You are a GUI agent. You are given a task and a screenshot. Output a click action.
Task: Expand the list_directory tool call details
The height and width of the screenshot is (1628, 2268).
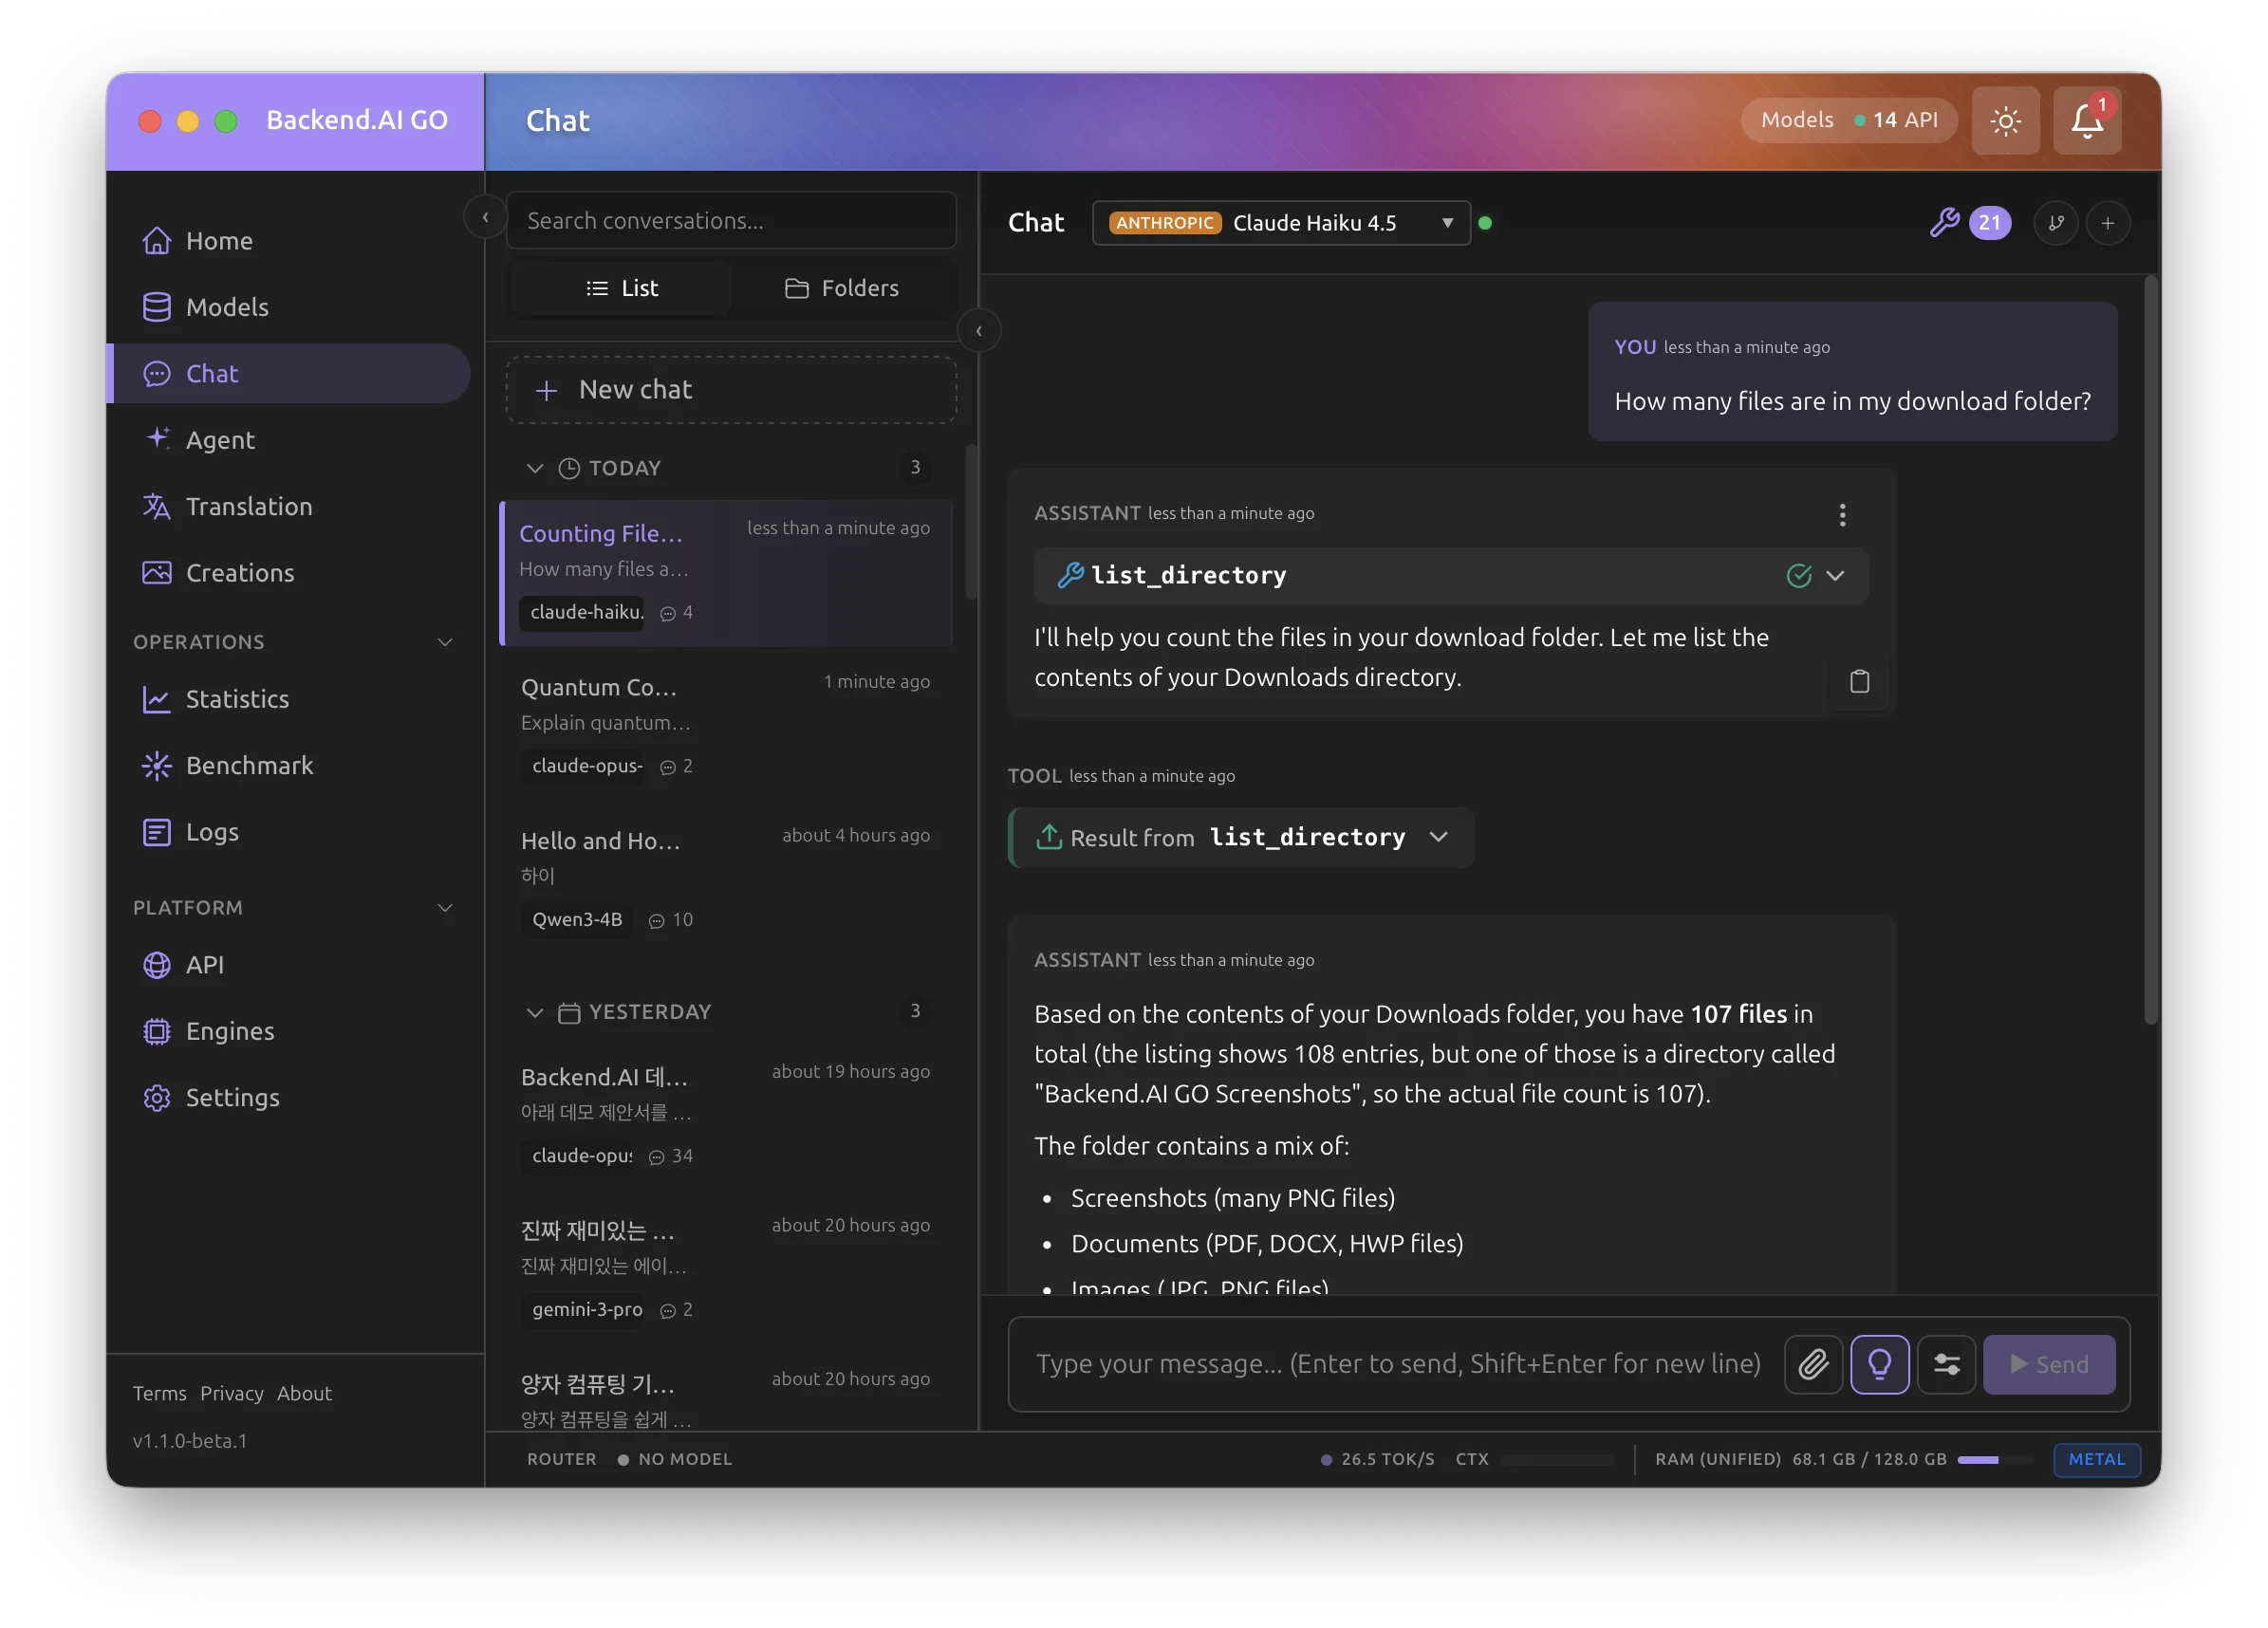[x=1836, y=575]
